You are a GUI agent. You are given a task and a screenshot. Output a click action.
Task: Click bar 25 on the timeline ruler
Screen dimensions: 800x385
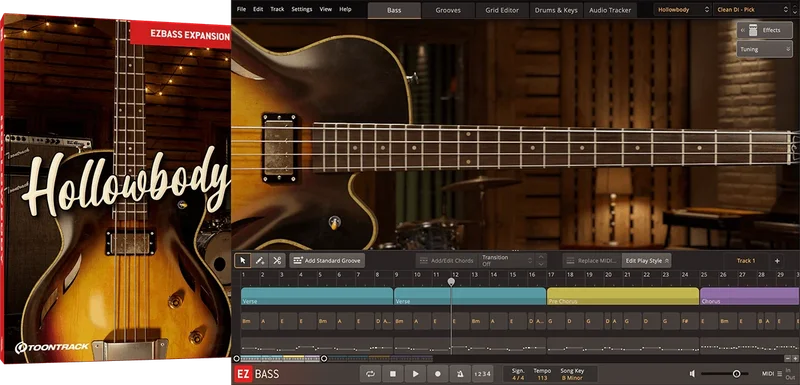point(704,275)
